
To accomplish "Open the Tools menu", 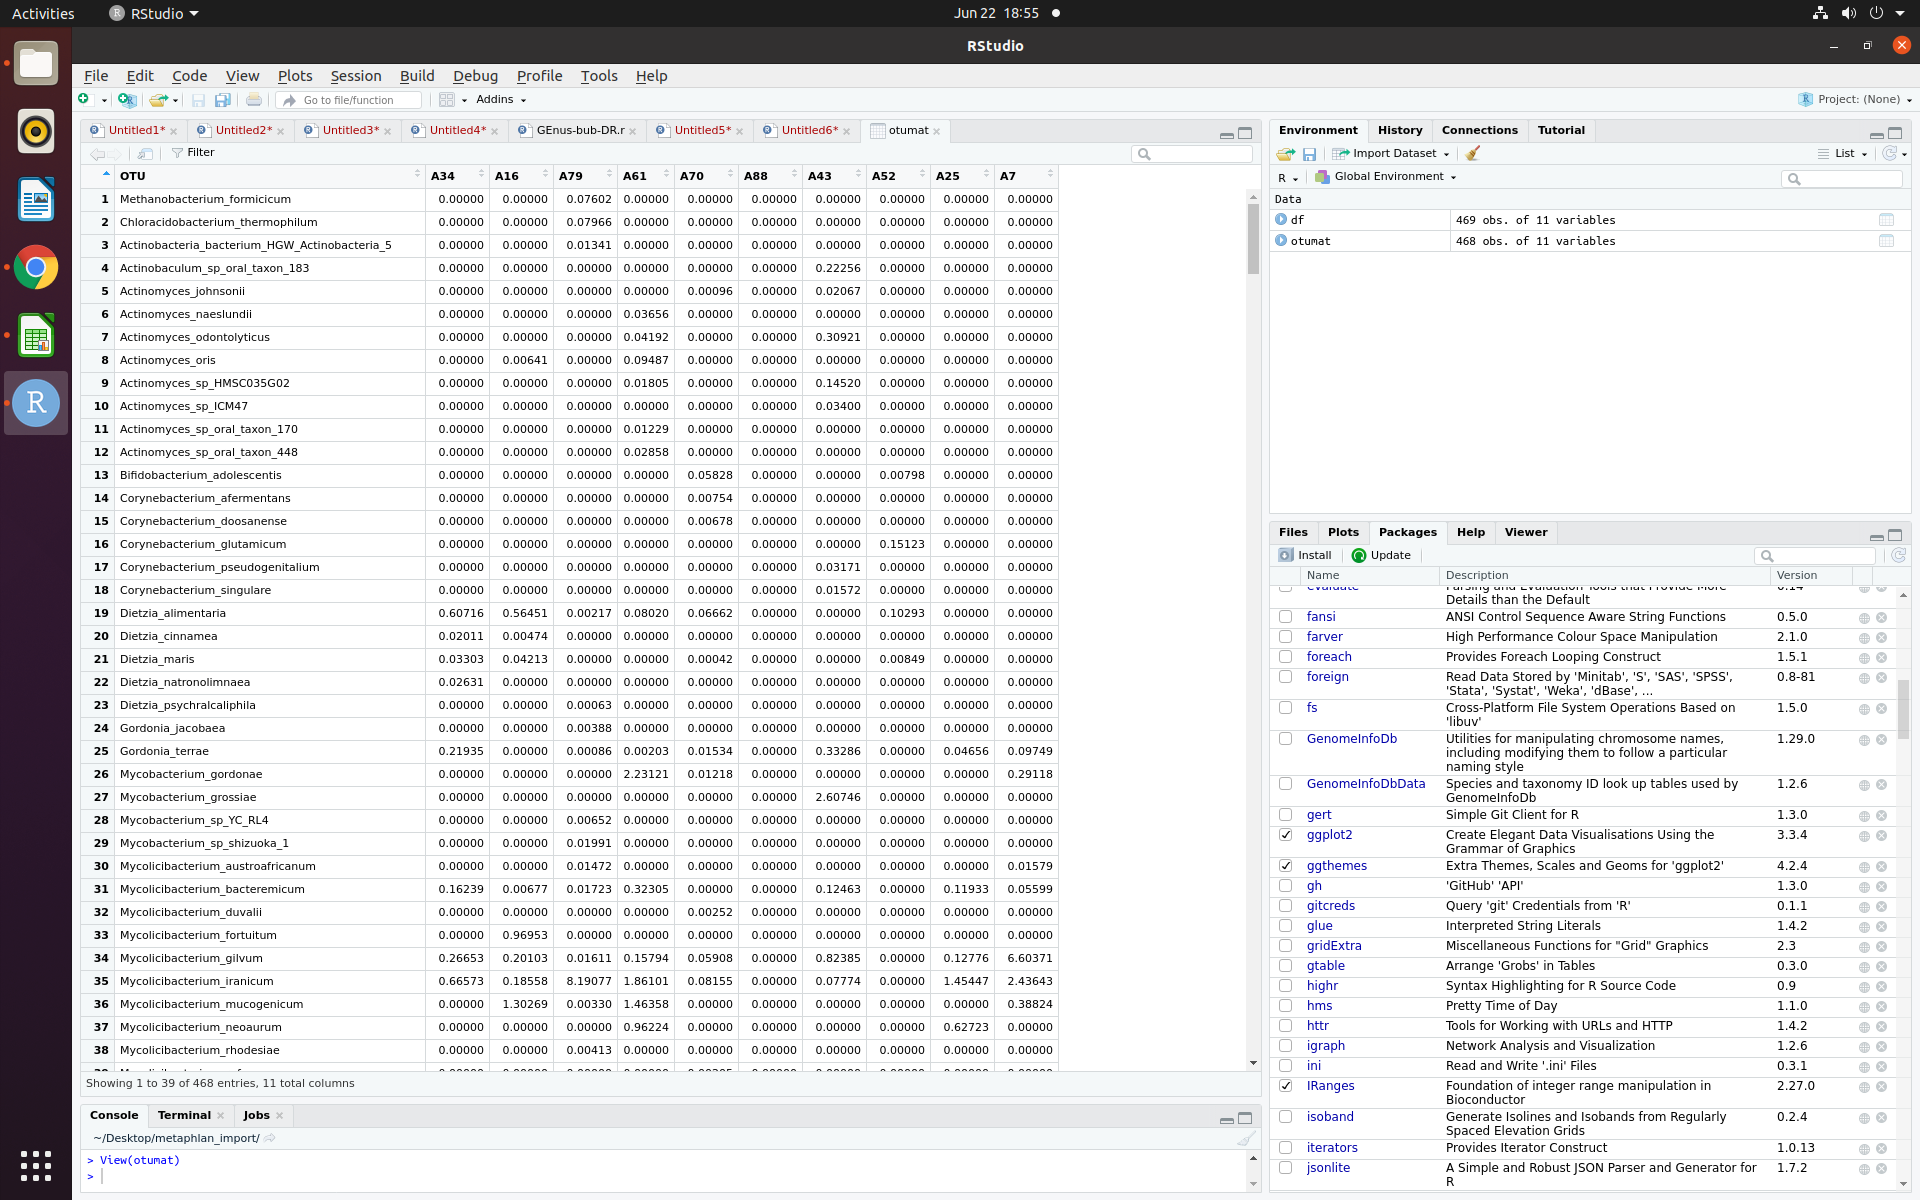I will (598, 75).
